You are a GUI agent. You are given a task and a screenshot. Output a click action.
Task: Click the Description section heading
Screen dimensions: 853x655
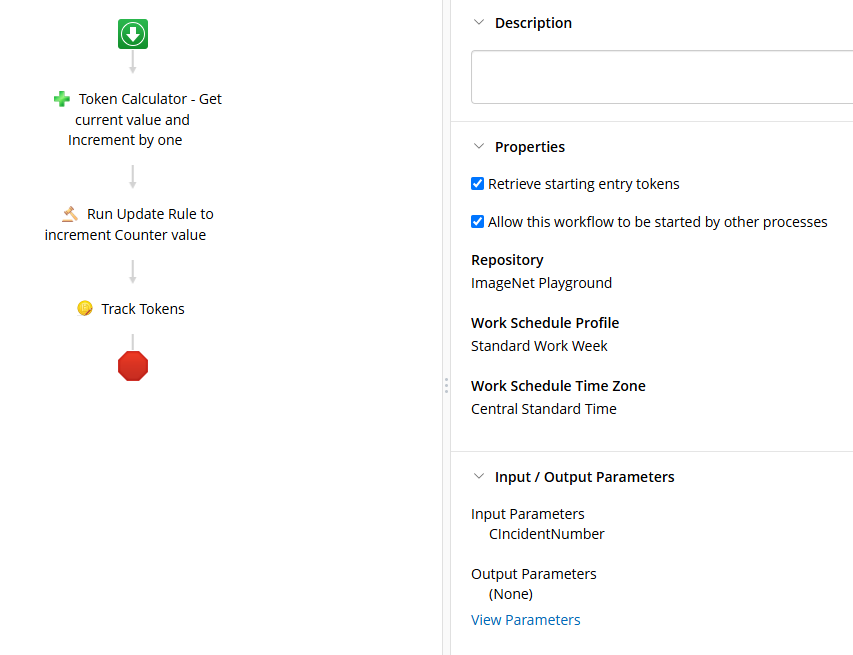(x=533, y=23)
